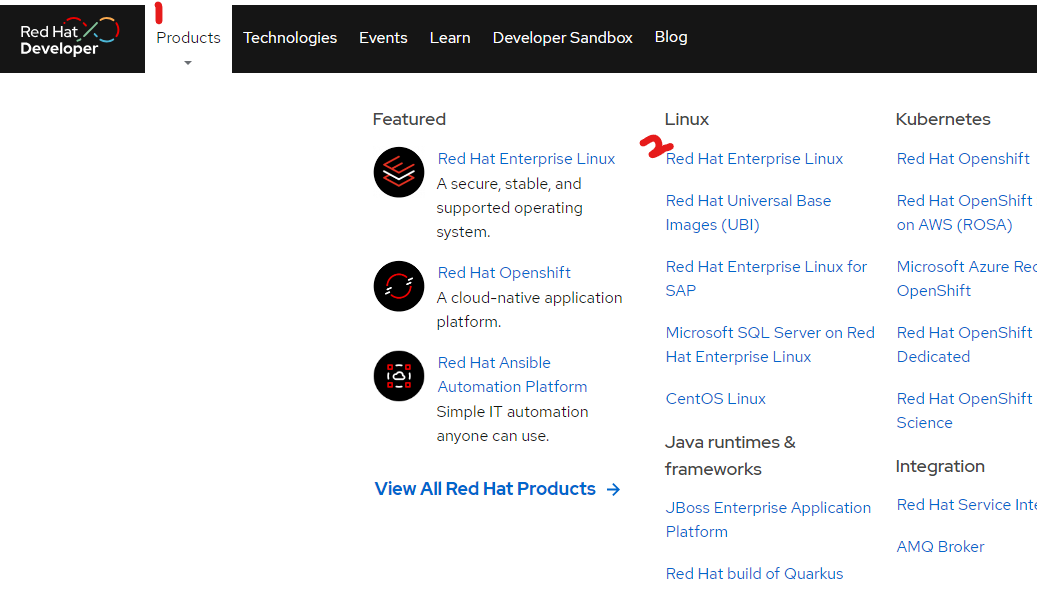Open Red Hat Enterprise Linux under Linux column
The width and height of the screenshot is (1037, 593).
click(754, 159)
